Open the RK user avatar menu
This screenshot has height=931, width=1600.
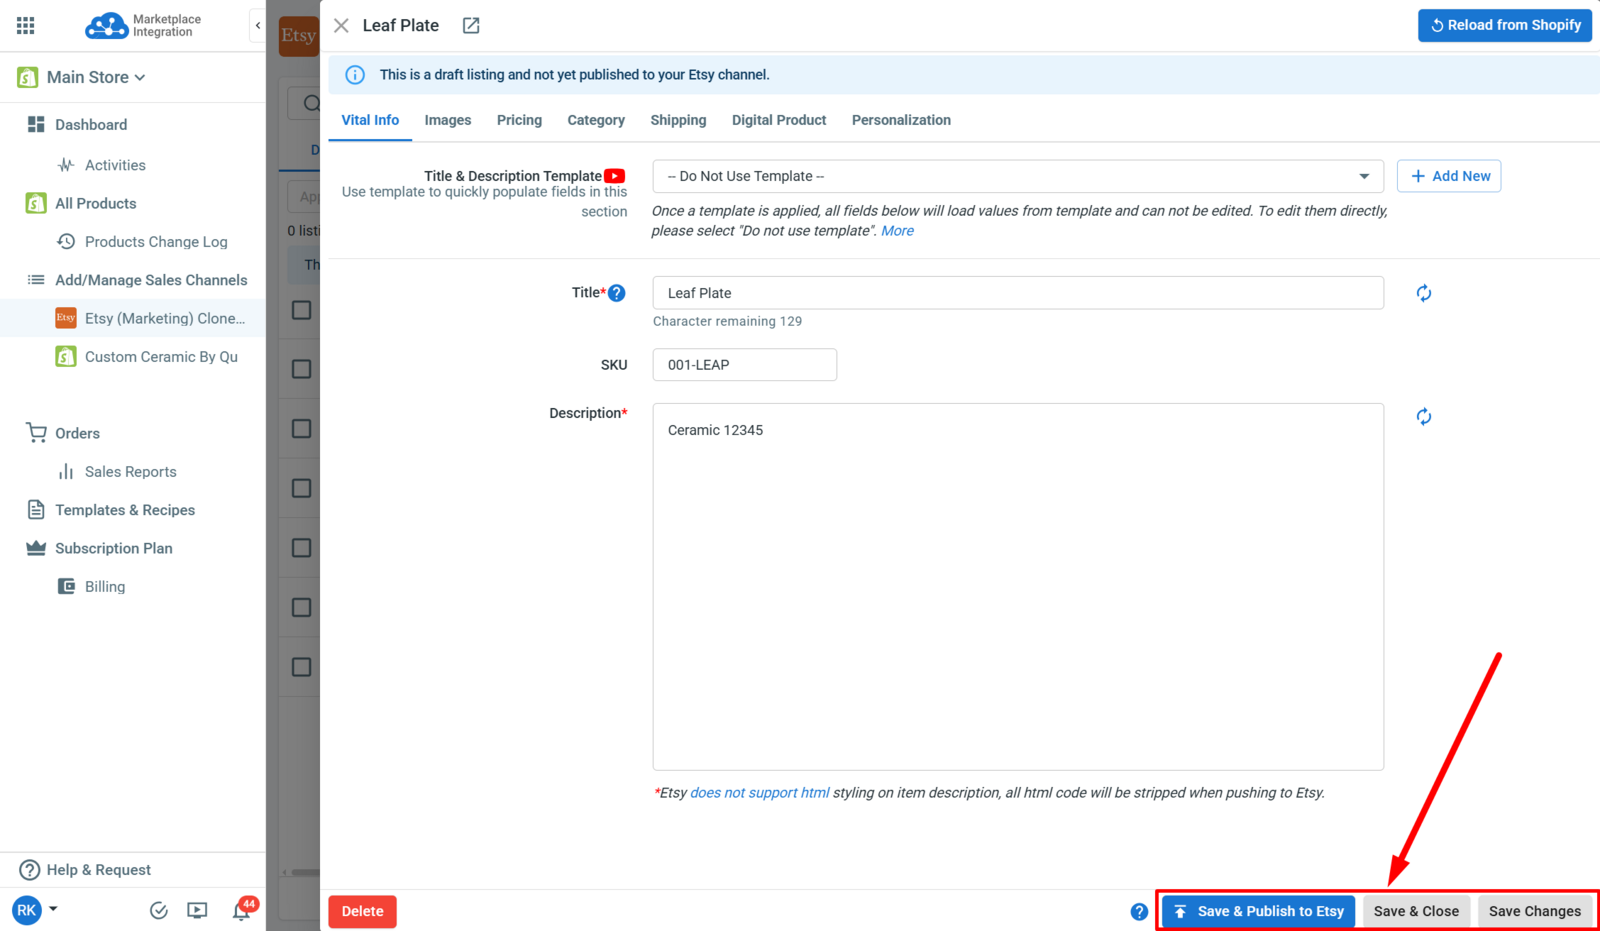tap(27, 910)
